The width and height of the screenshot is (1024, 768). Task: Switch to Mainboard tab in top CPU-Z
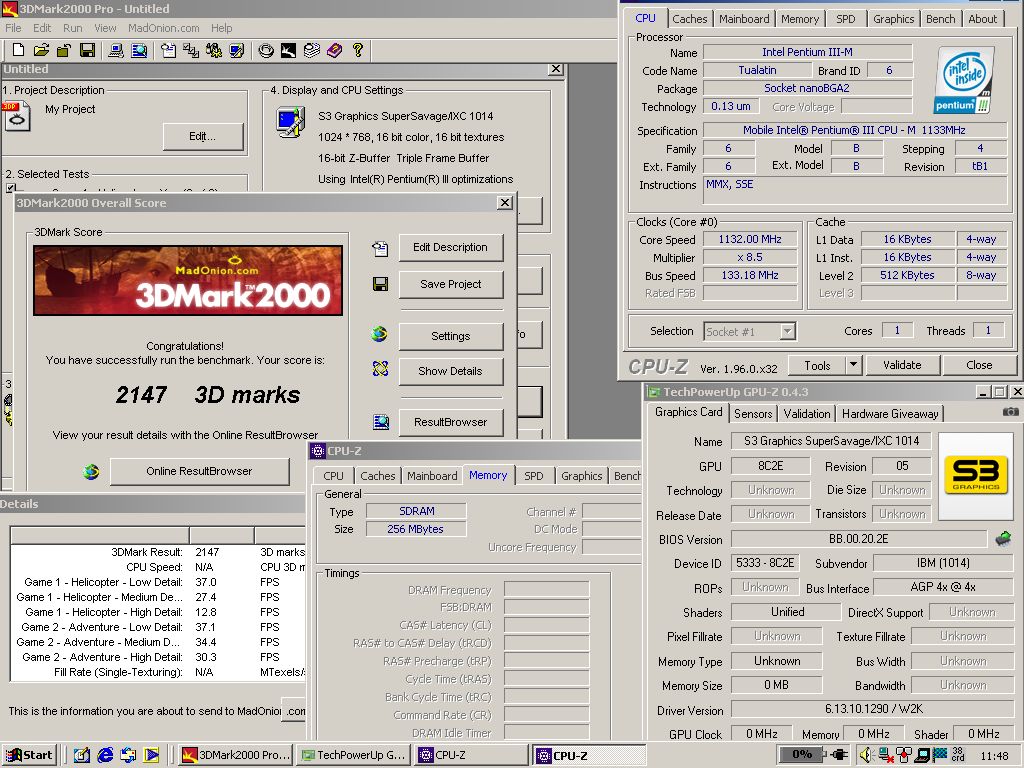[744, 19]
